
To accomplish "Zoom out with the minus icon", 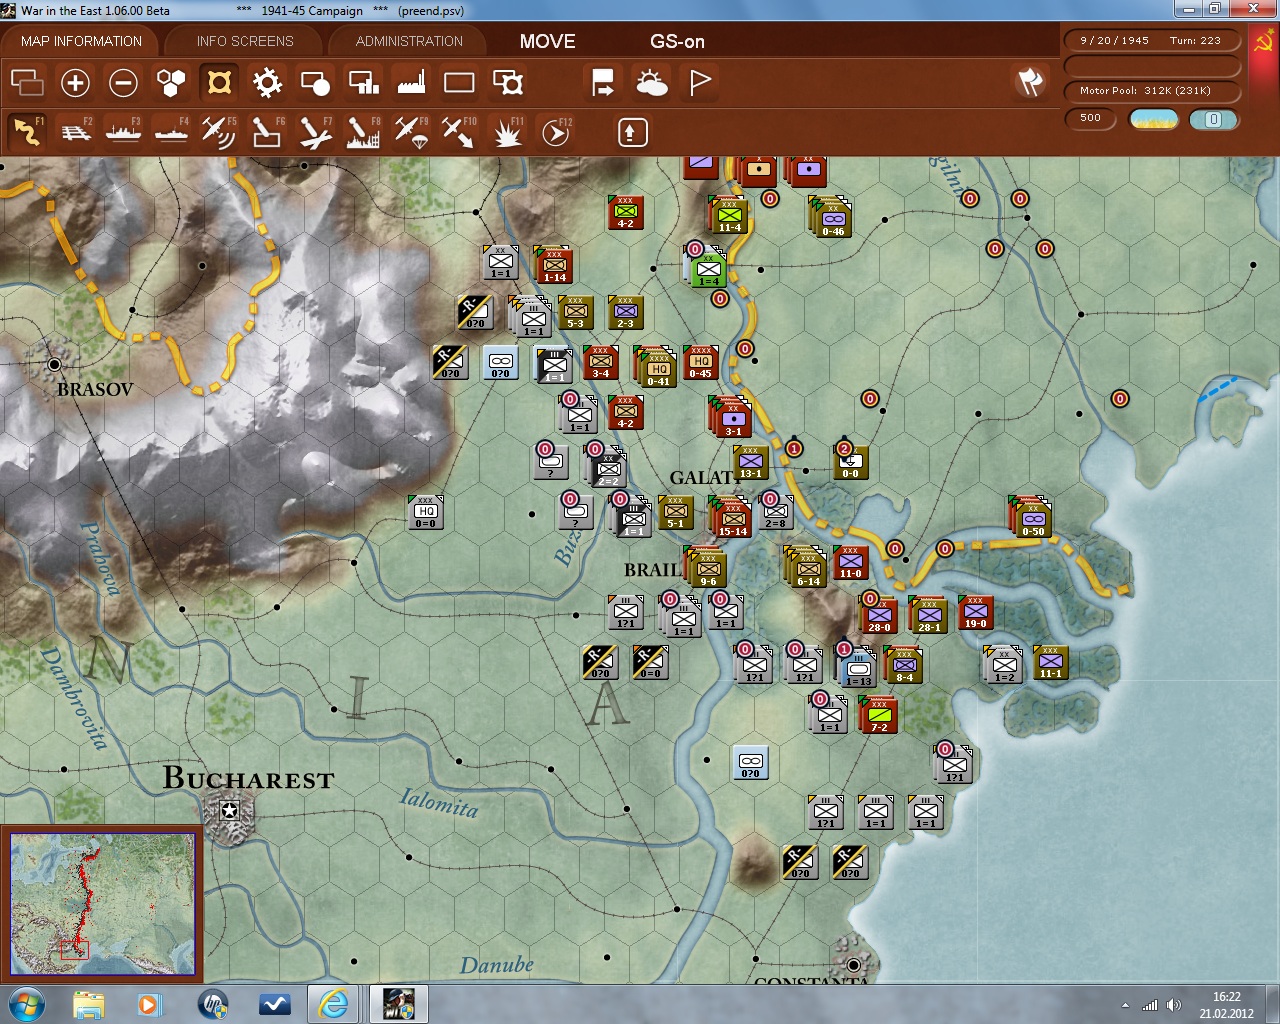I will coord(123,82).
